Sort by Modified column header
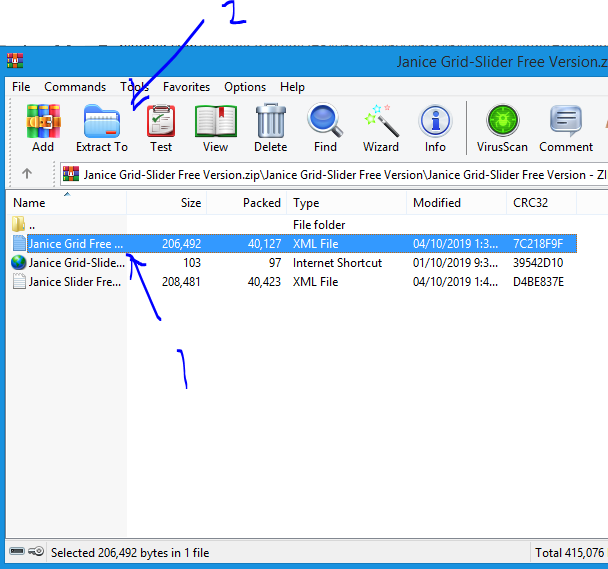Screen dimensions: 608x569 (x=456, y=203)
